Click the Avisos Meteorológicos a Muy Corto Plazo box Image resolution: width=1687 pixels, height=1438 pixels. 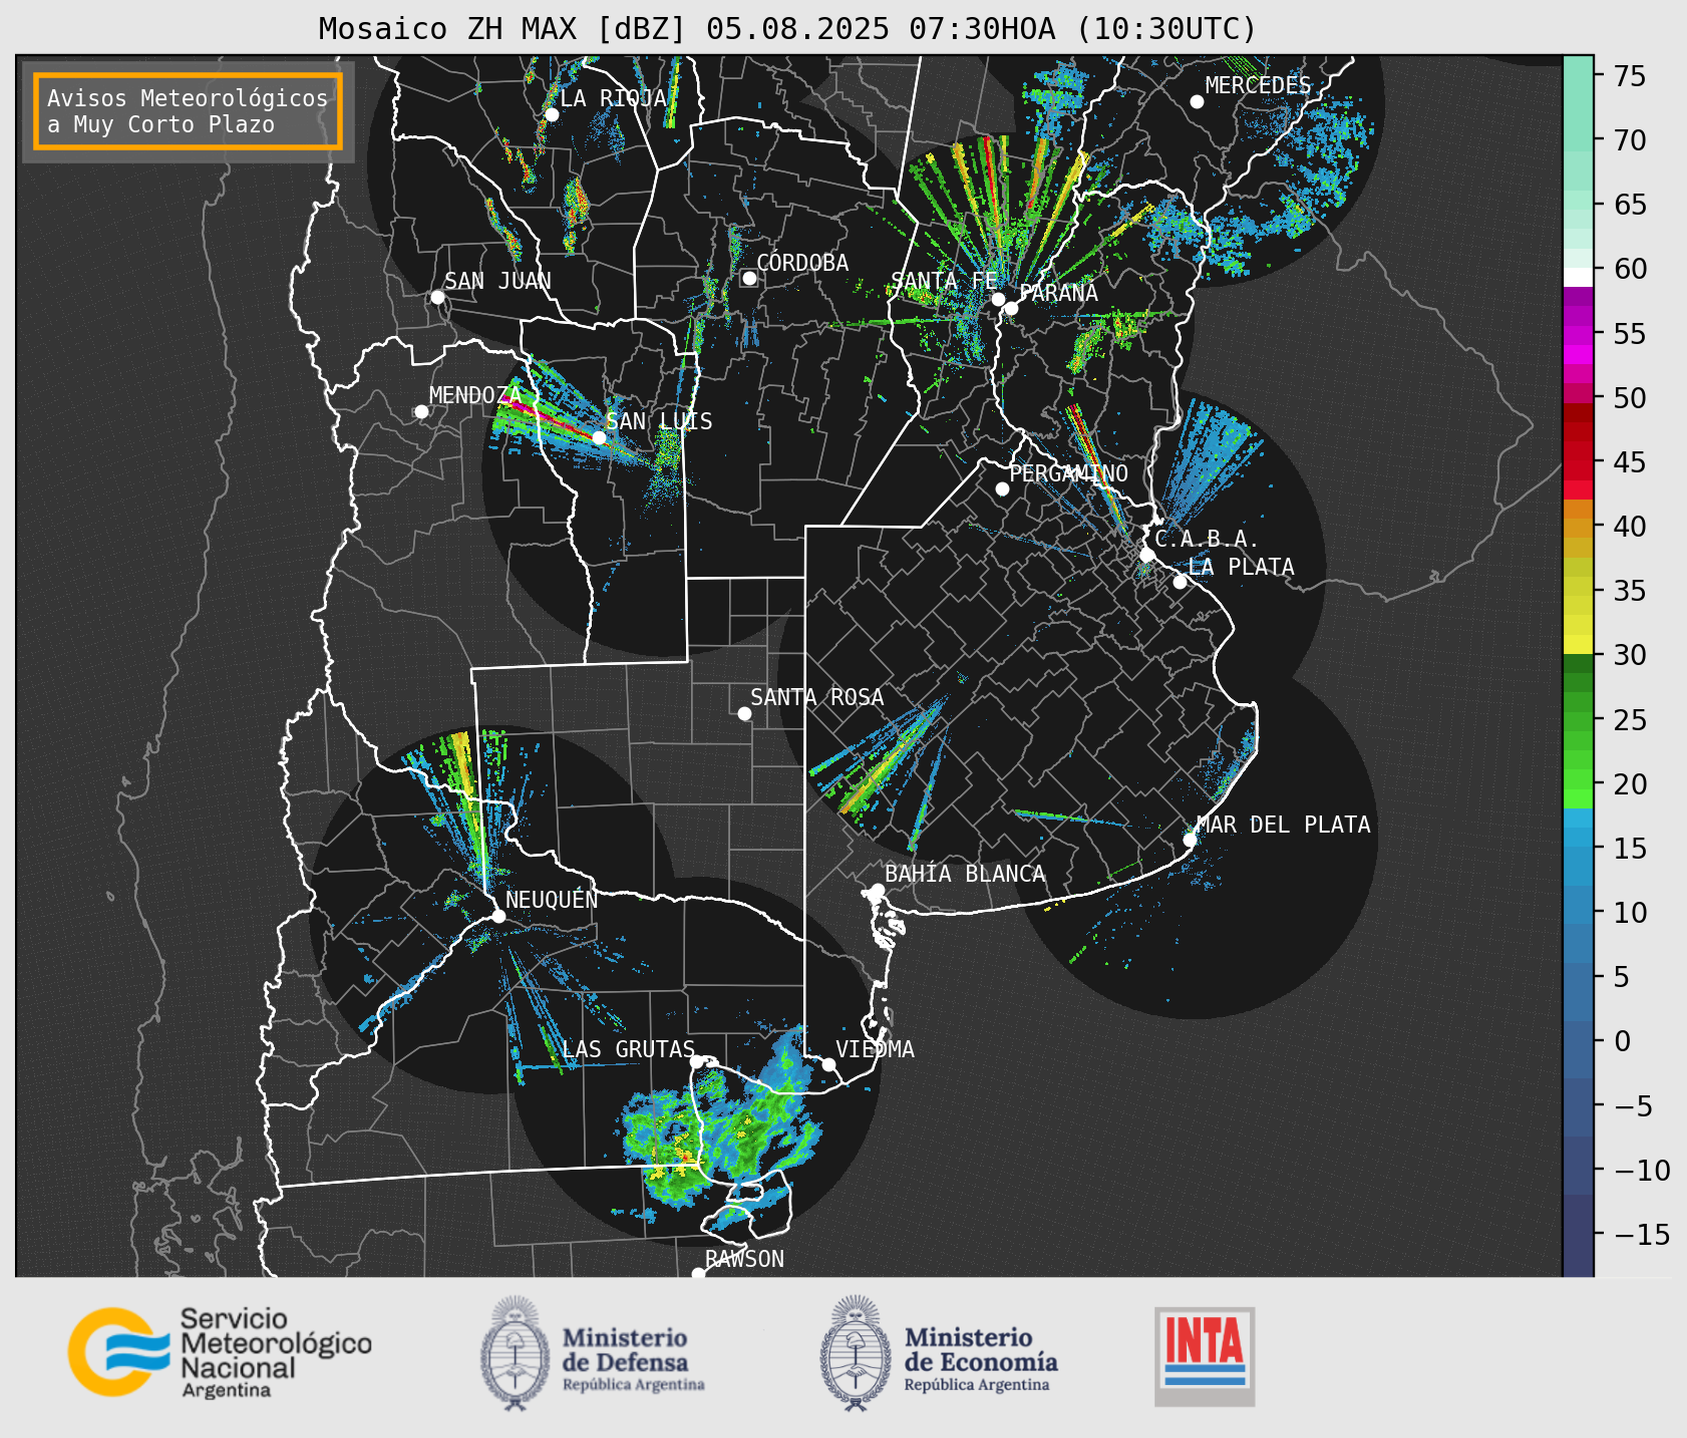click(188, 111)
